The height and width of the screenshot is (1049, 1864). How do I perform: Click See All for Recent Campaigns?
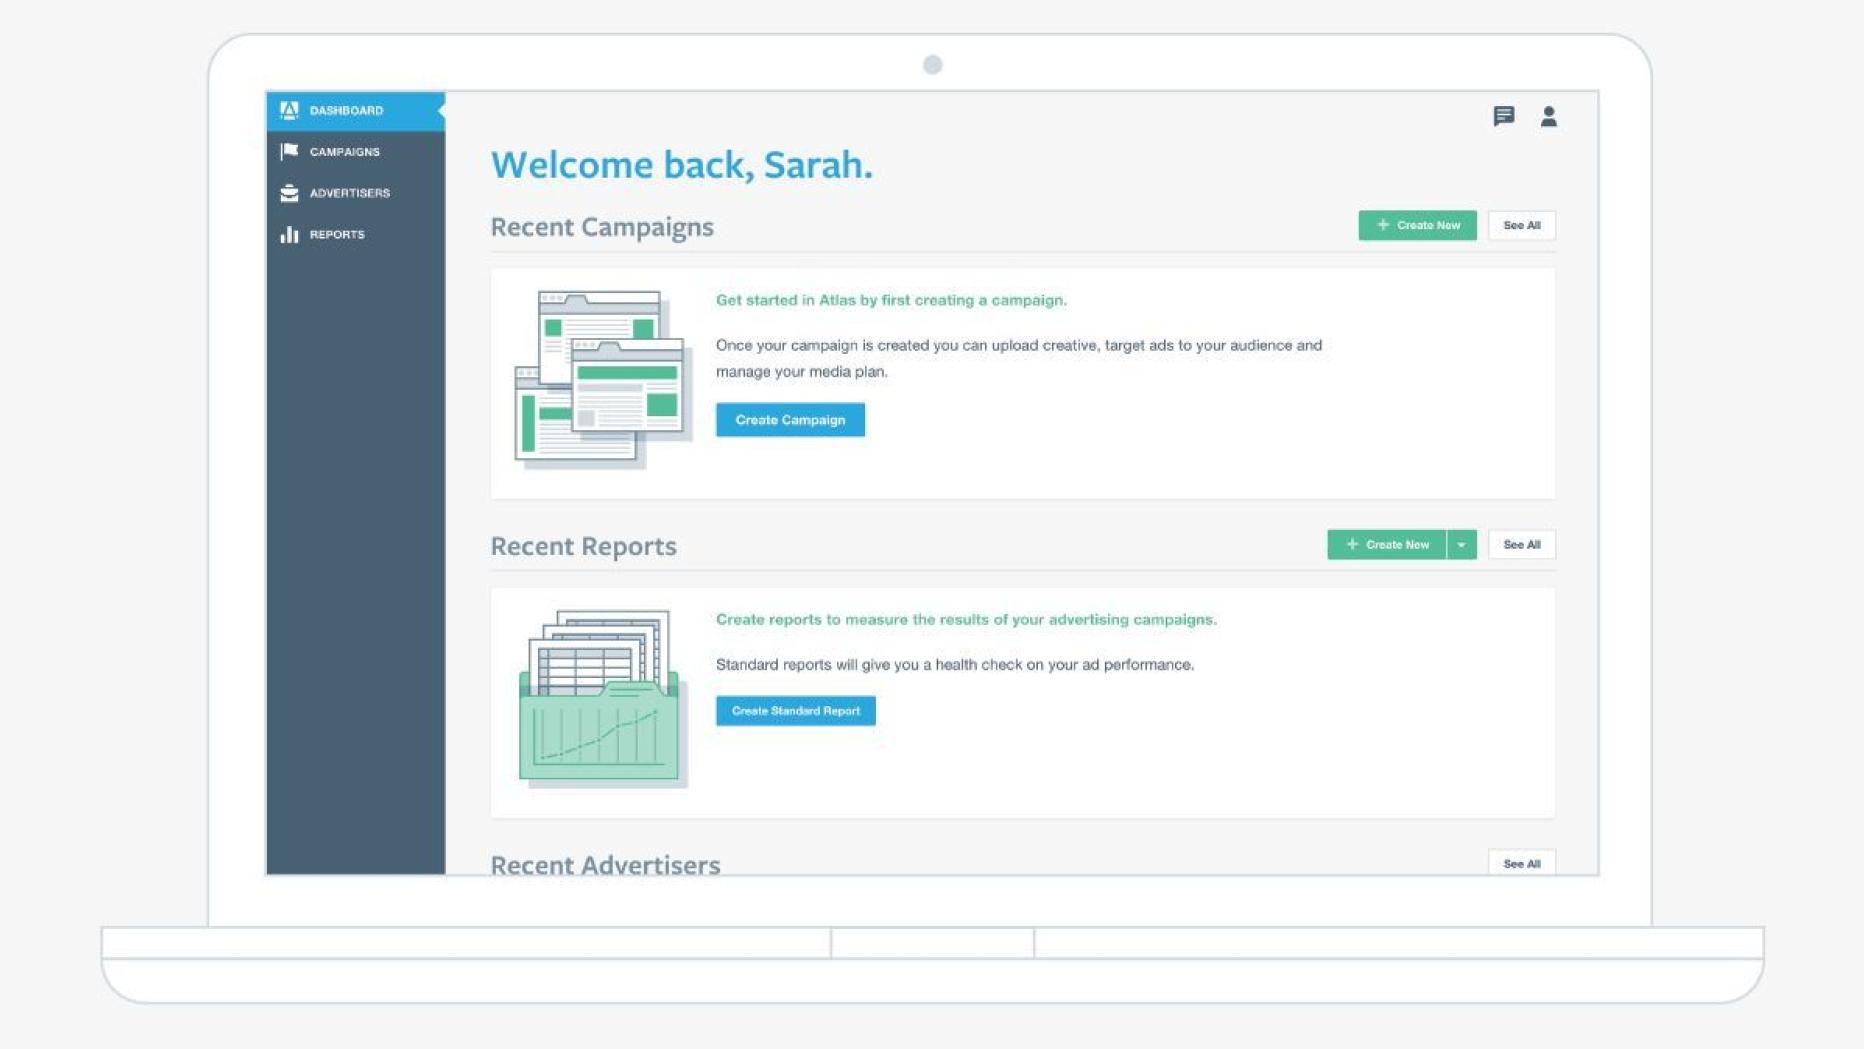coord(1521,225)
